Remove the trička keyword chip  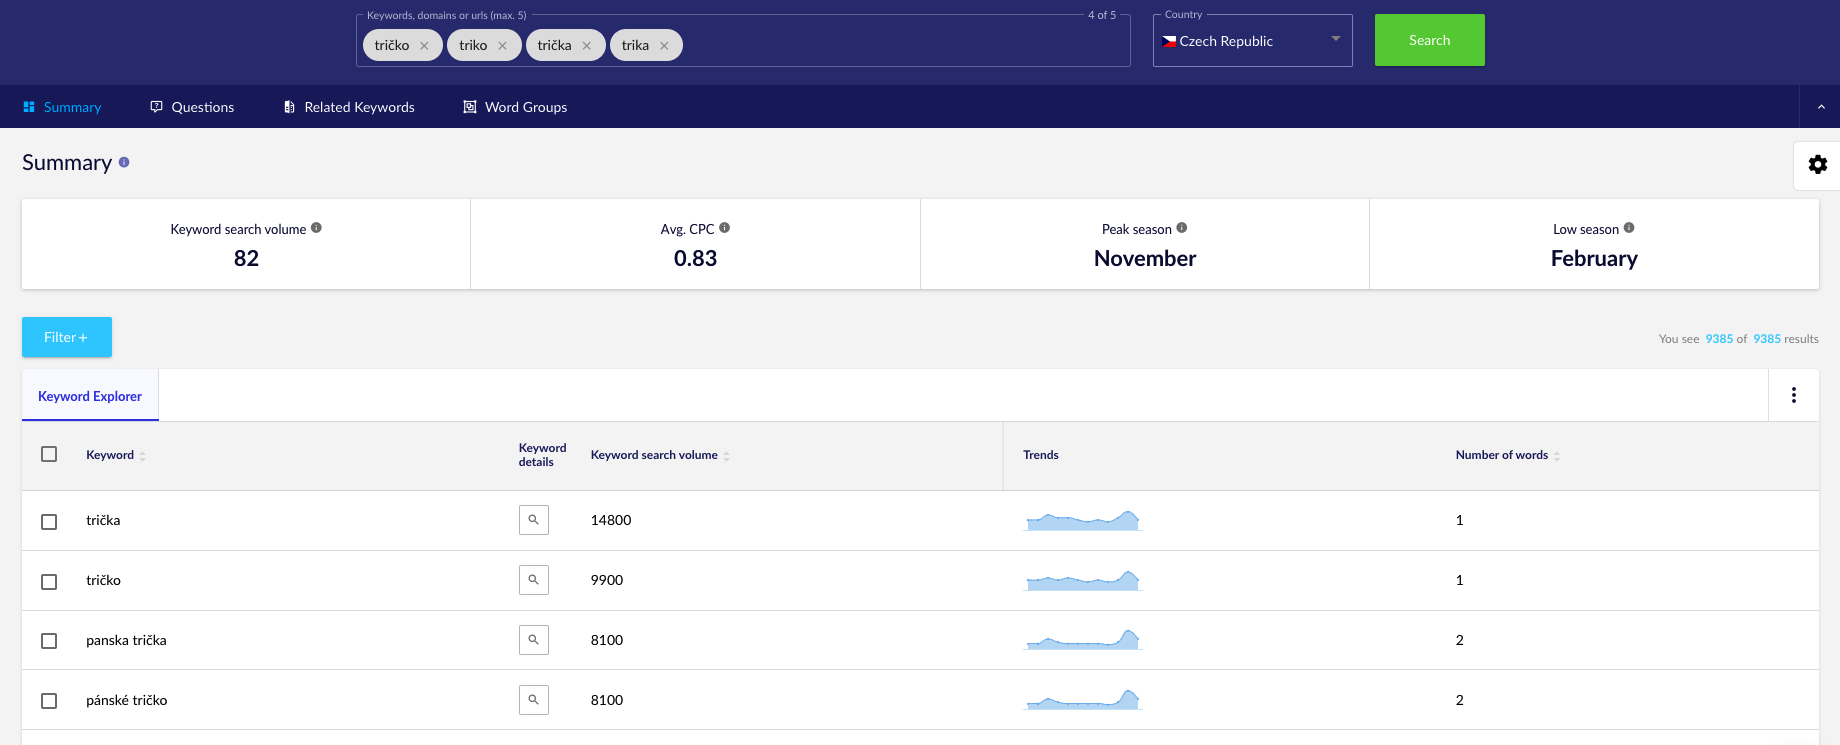pyautogui.click(x=586, y=46)
